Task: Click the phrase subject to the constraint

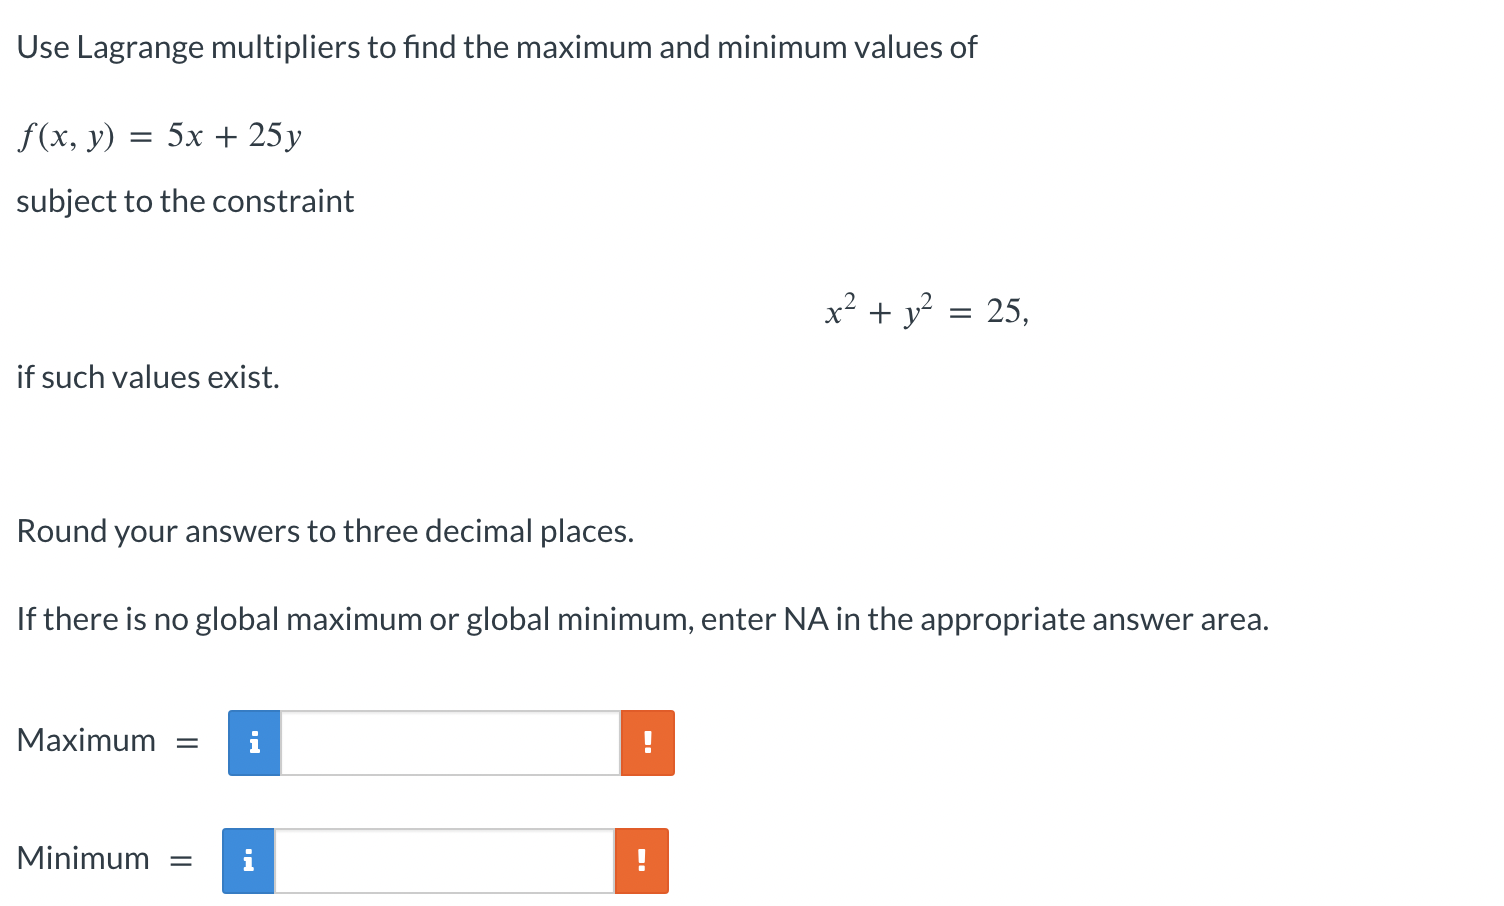Action: click(x=185, y=201)
